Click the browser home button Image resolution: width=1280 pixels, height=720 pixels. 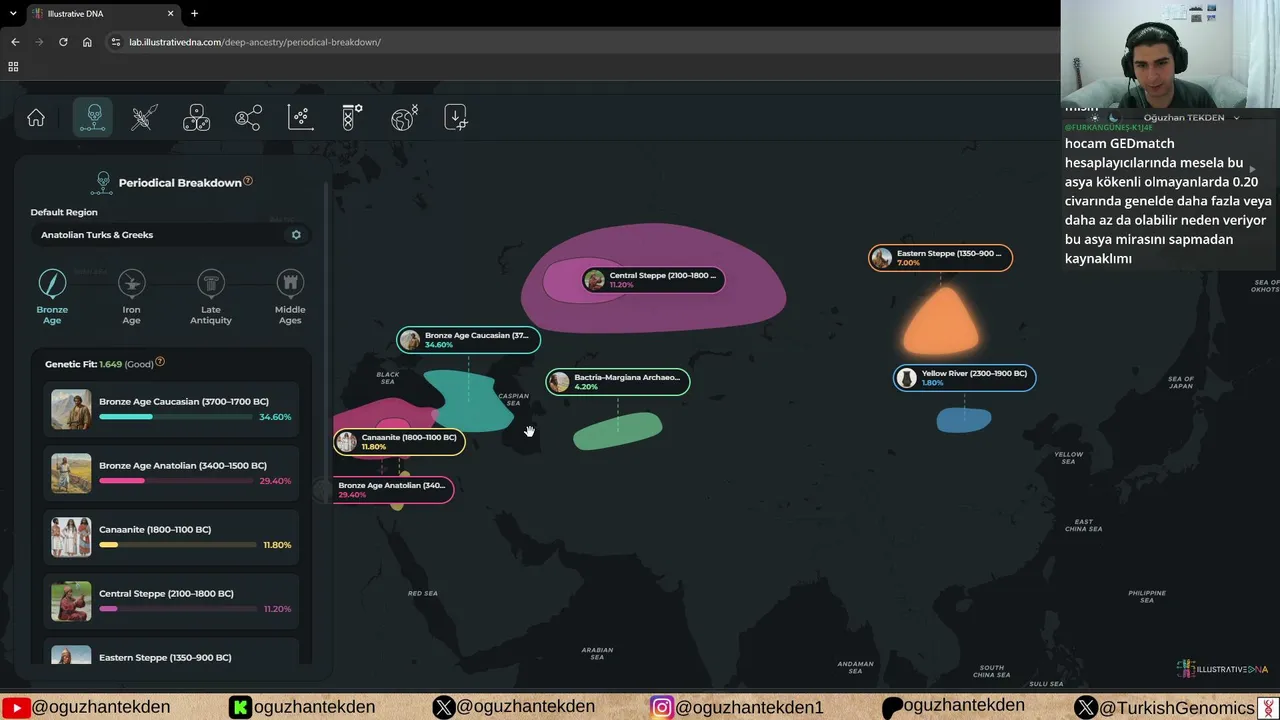coord(87,42)
